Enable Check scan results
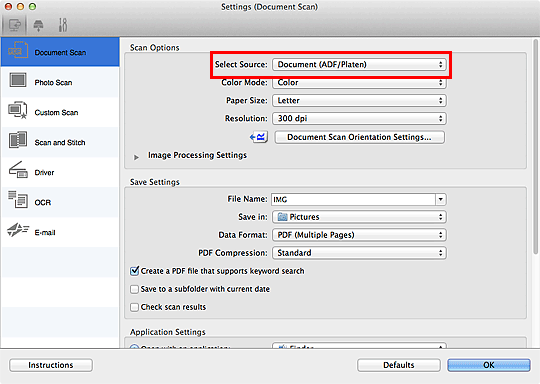The image size is (540, 384). point(134,307)
